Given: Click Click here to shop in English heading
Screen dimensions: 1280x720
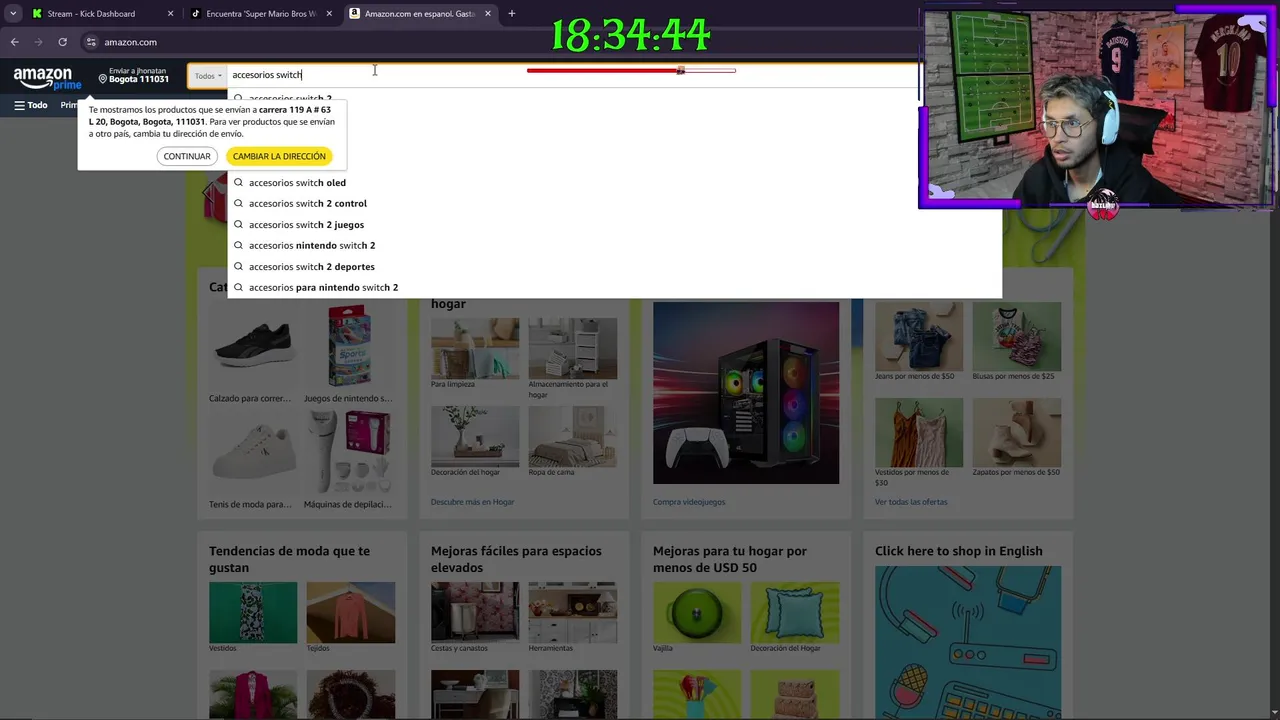Looking at the screenshot, I should click(959, 551).
